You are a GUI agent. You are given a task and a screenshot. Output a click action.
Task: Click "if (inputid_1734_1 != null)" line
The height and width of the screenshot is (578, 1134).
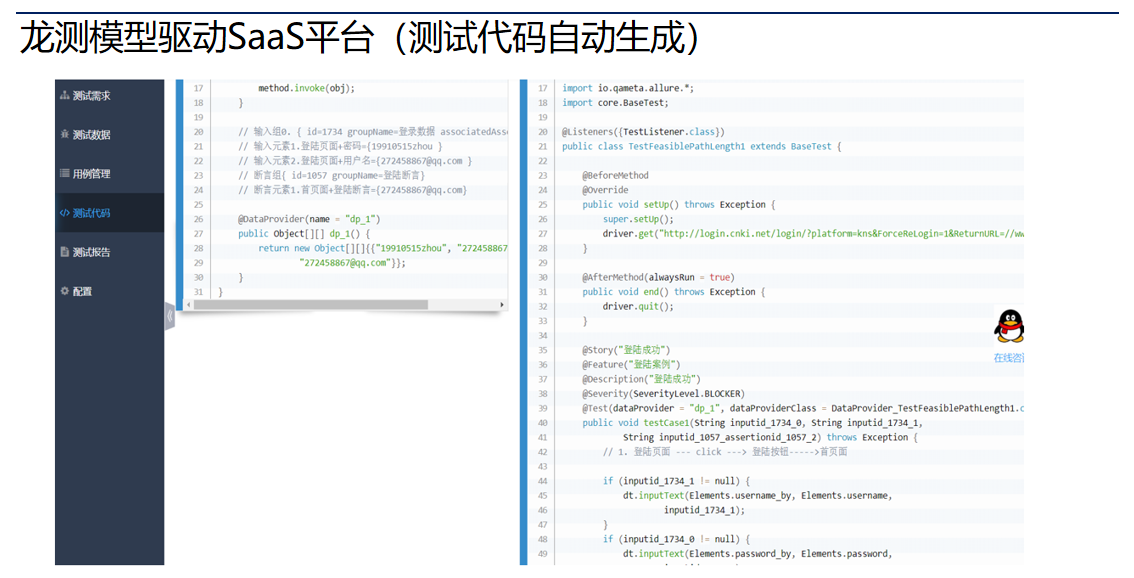676,481
